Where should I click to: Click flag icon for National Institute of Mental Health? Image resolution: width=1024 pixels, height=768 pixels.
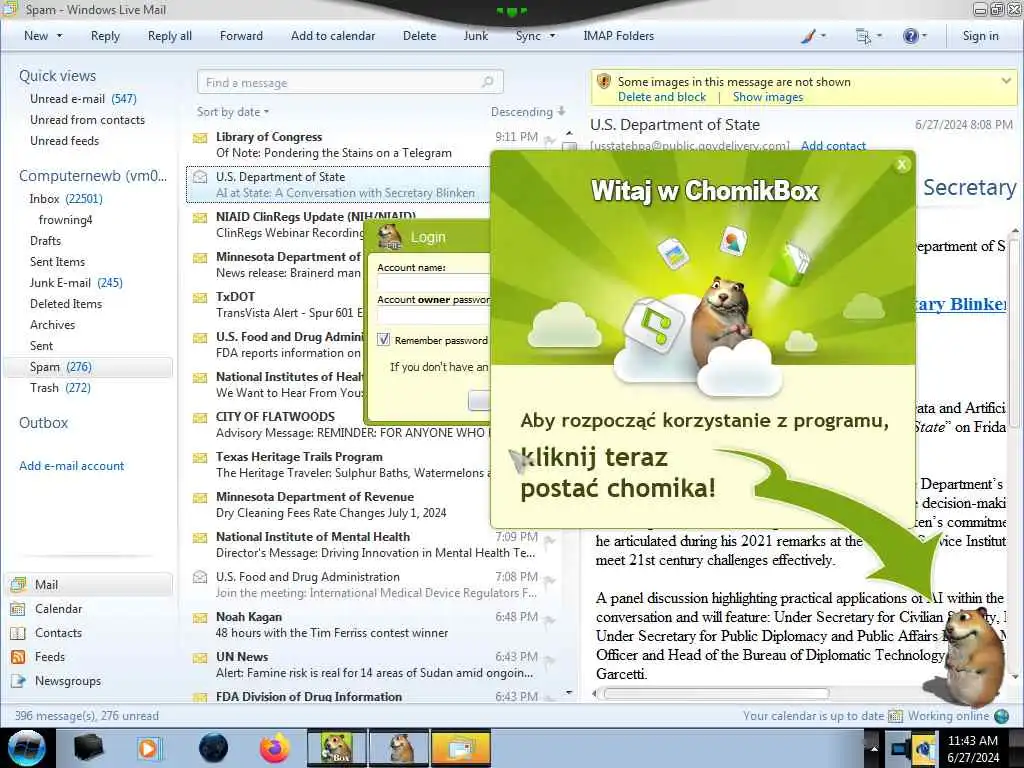coord(550,540)
